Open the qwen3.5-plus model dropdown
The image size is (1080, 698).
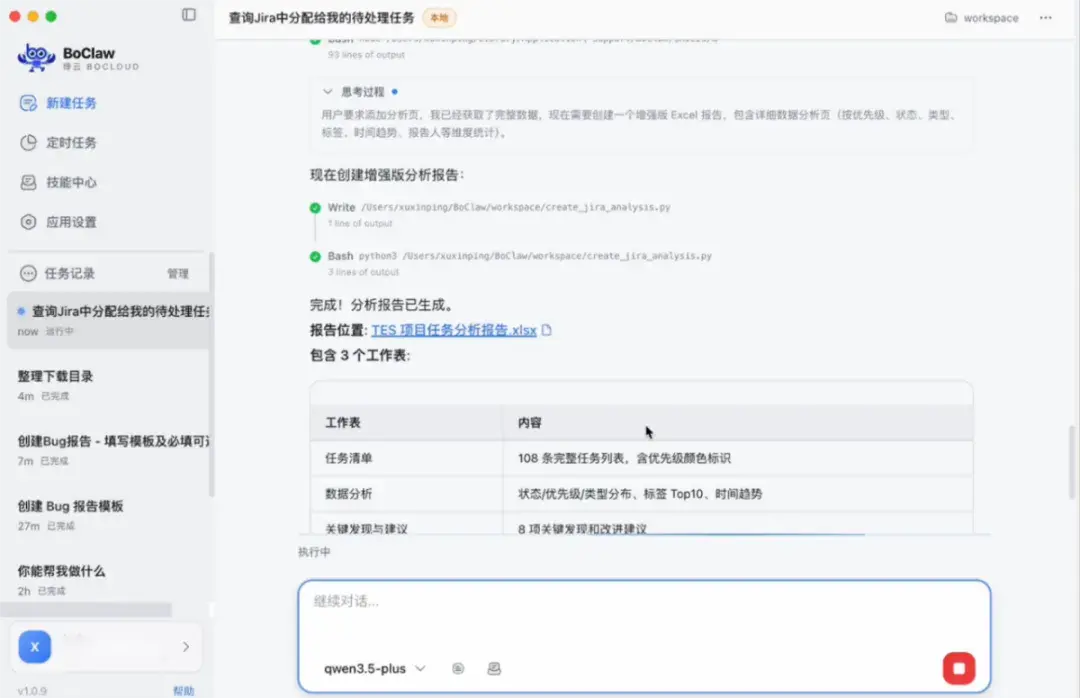coord(375,668)
